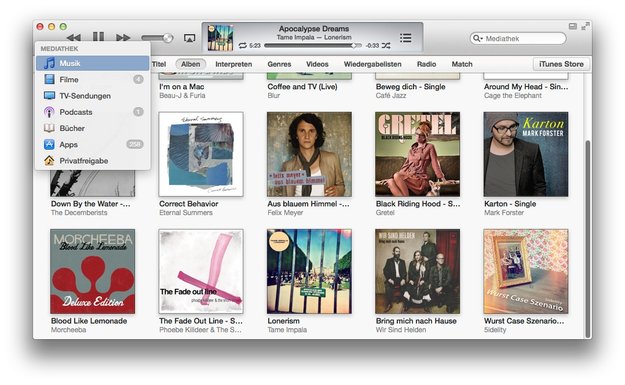Switch to the Interpreten tab
The image size is (625, 385).
point(234,64)
